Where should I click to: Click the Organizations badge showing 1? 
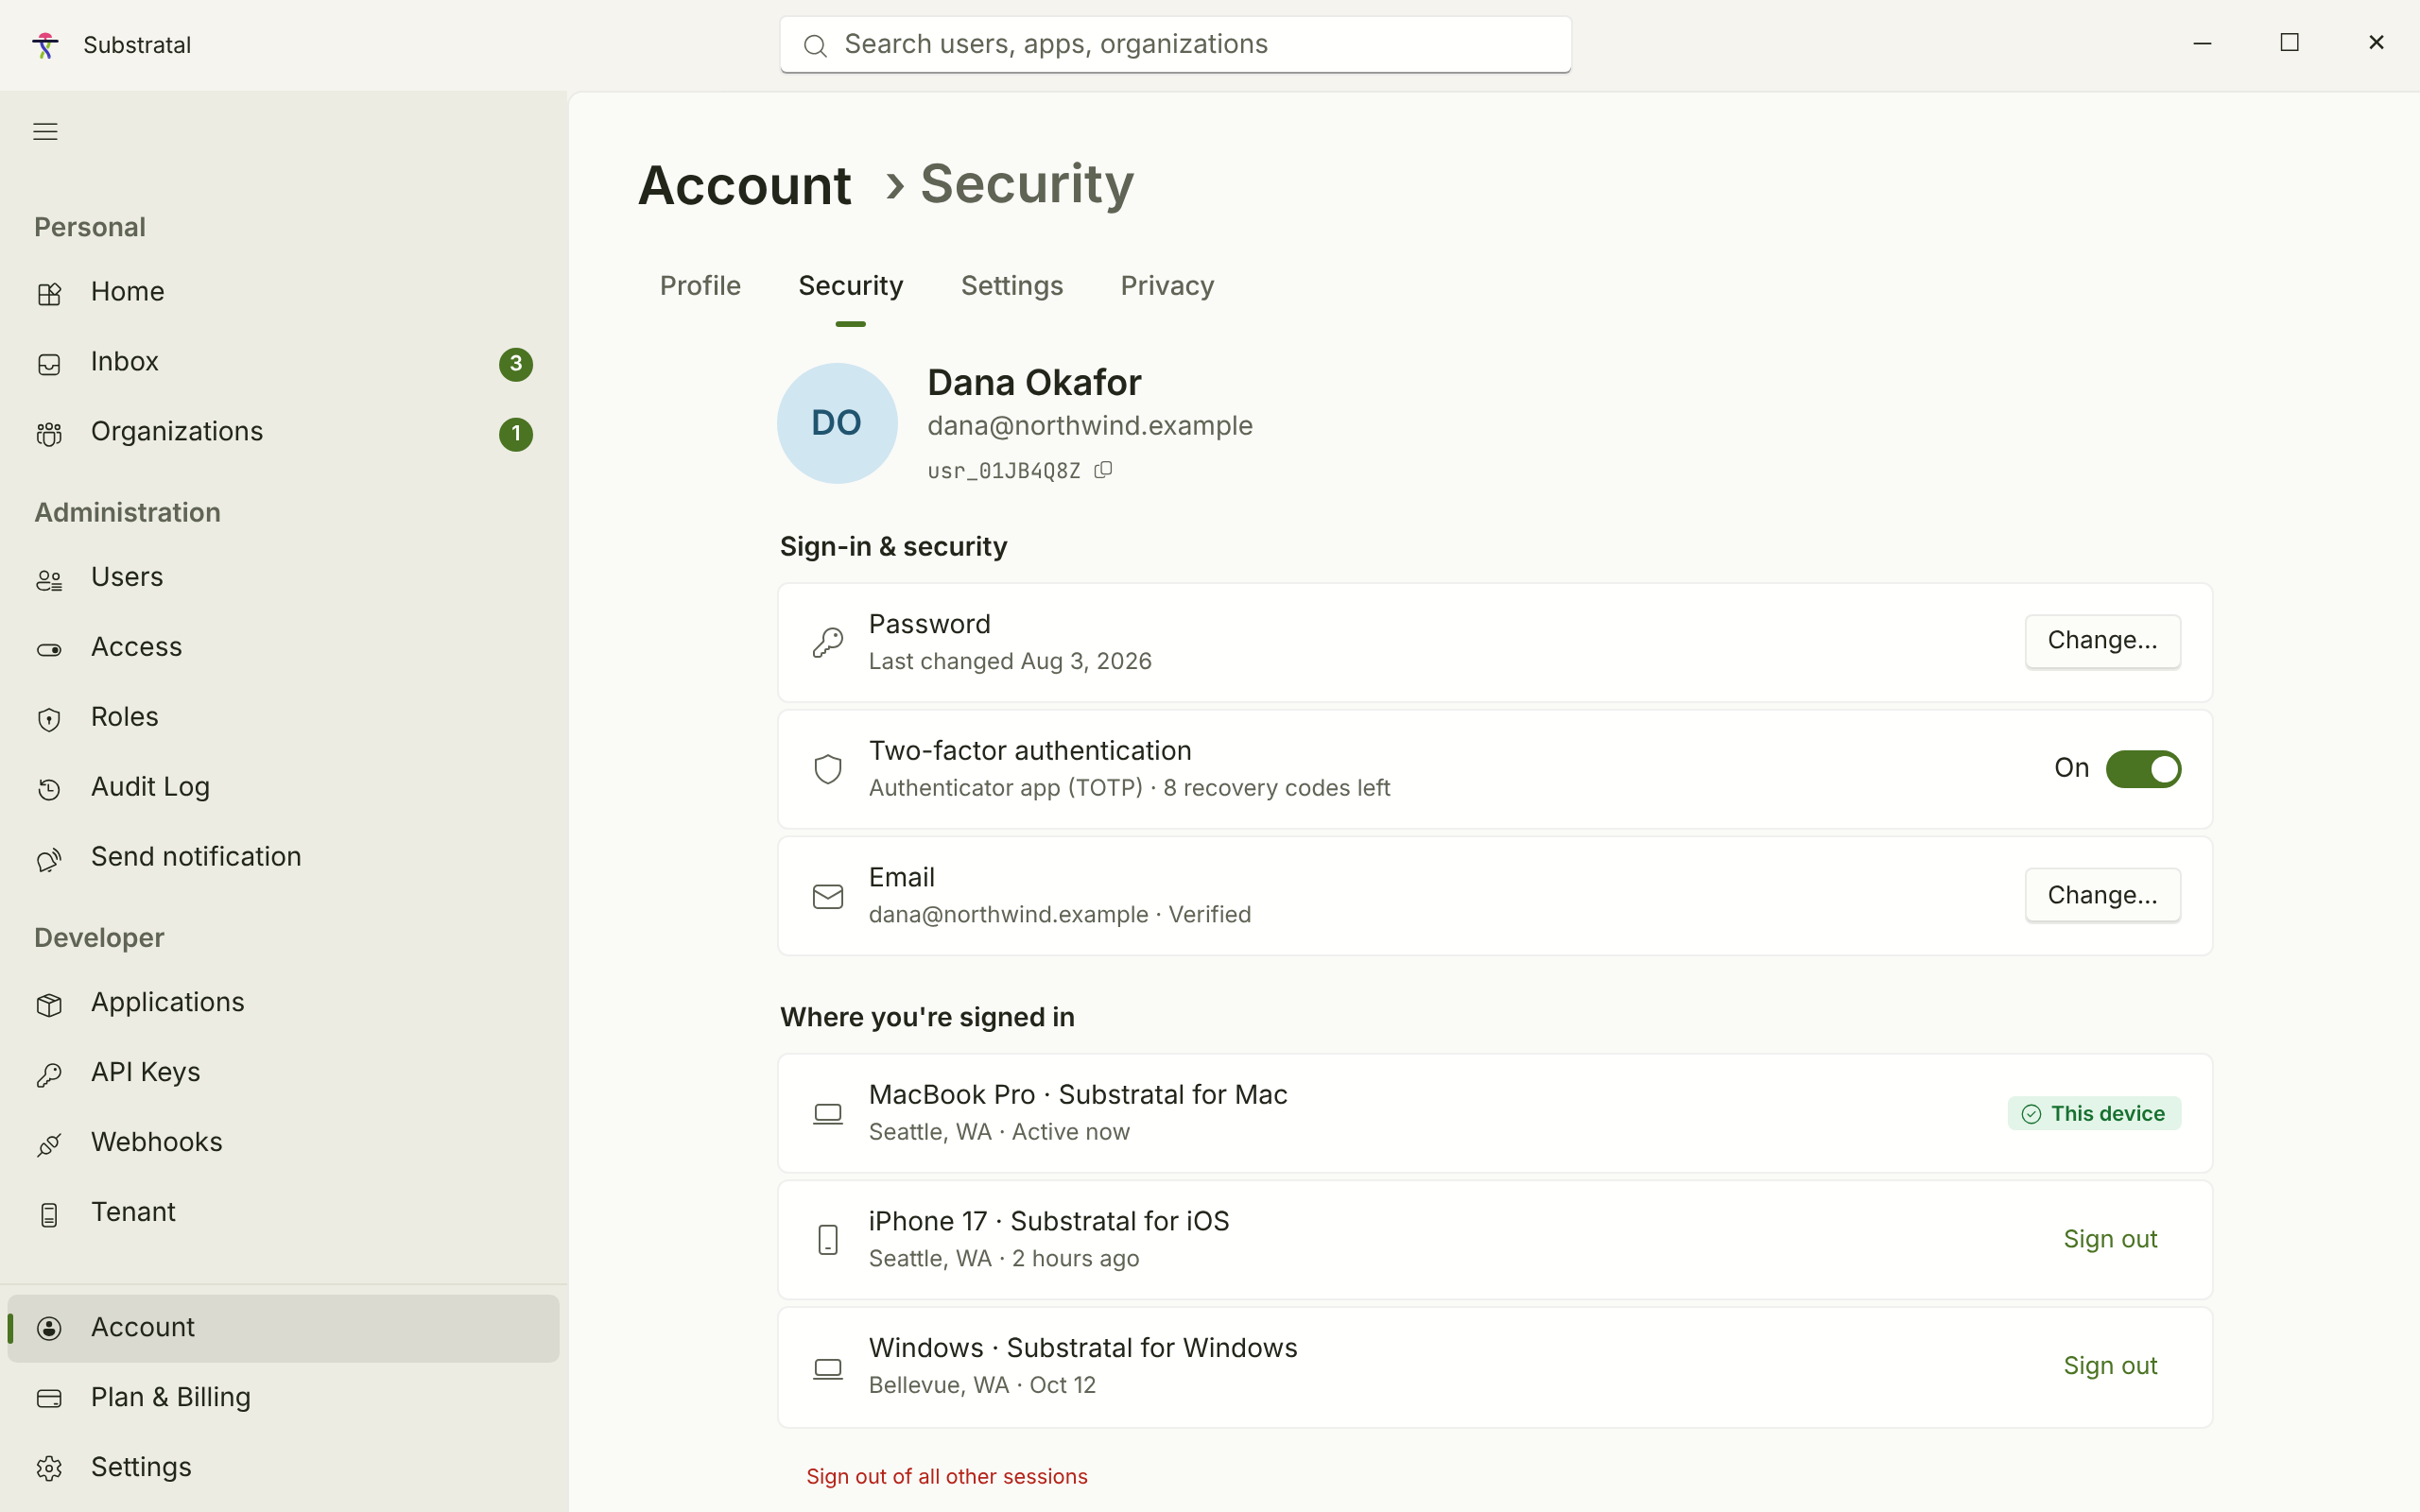pyautogui.click(x=516, y=434)
